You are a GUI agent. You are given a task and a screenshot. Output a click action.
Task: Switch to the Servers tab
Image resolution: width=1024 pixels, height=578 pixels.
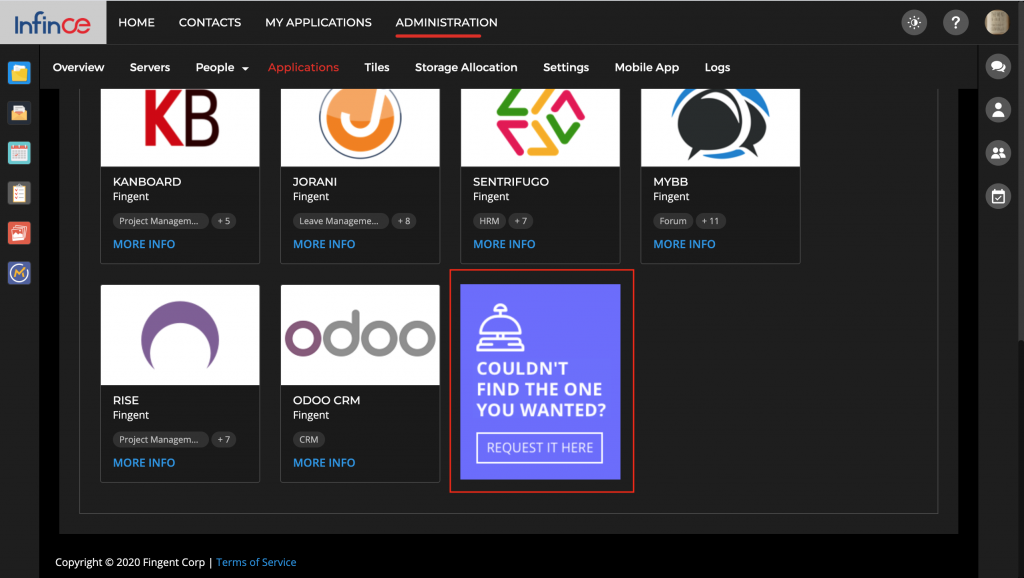click(x=150, y=67)
